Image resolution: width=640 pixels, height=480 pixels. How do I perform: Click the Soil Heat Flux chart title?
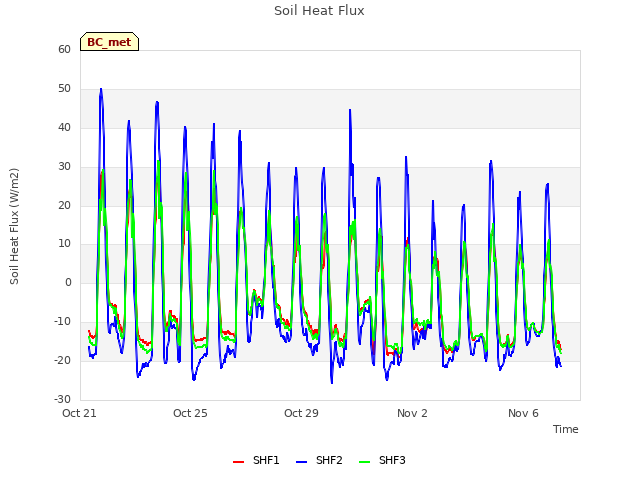pos(319,11)
